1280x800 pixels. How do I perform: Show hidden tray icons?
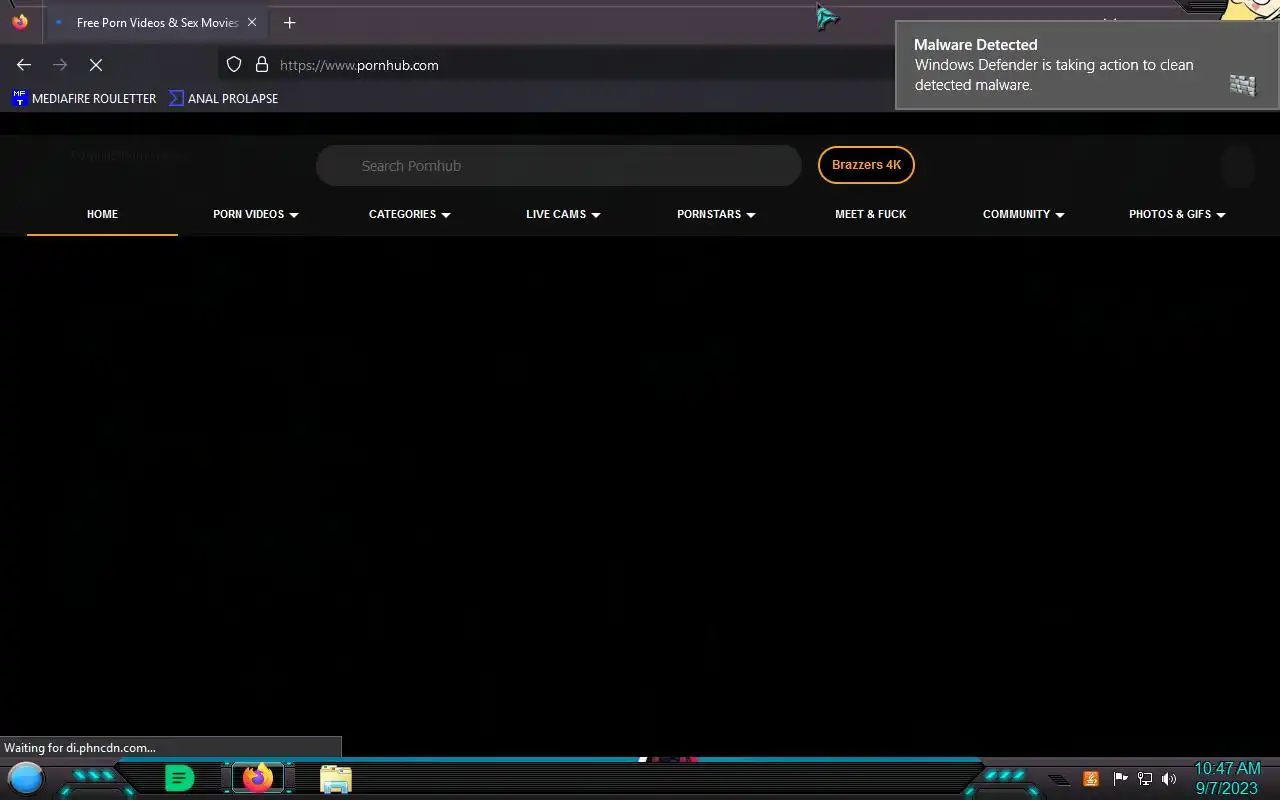point(1058,779)
